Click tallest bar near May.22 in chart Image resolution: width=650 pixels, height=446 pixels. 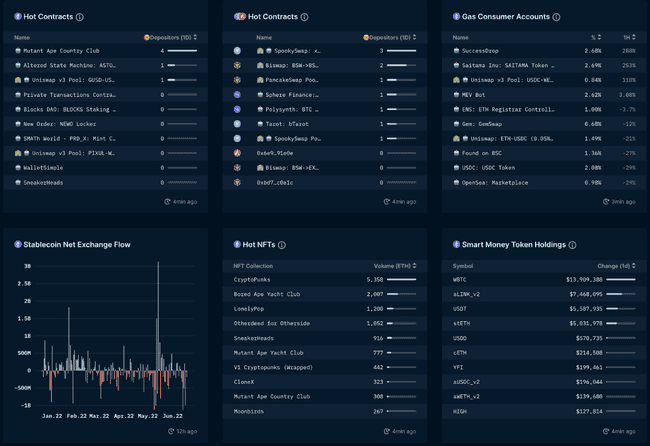158,316
